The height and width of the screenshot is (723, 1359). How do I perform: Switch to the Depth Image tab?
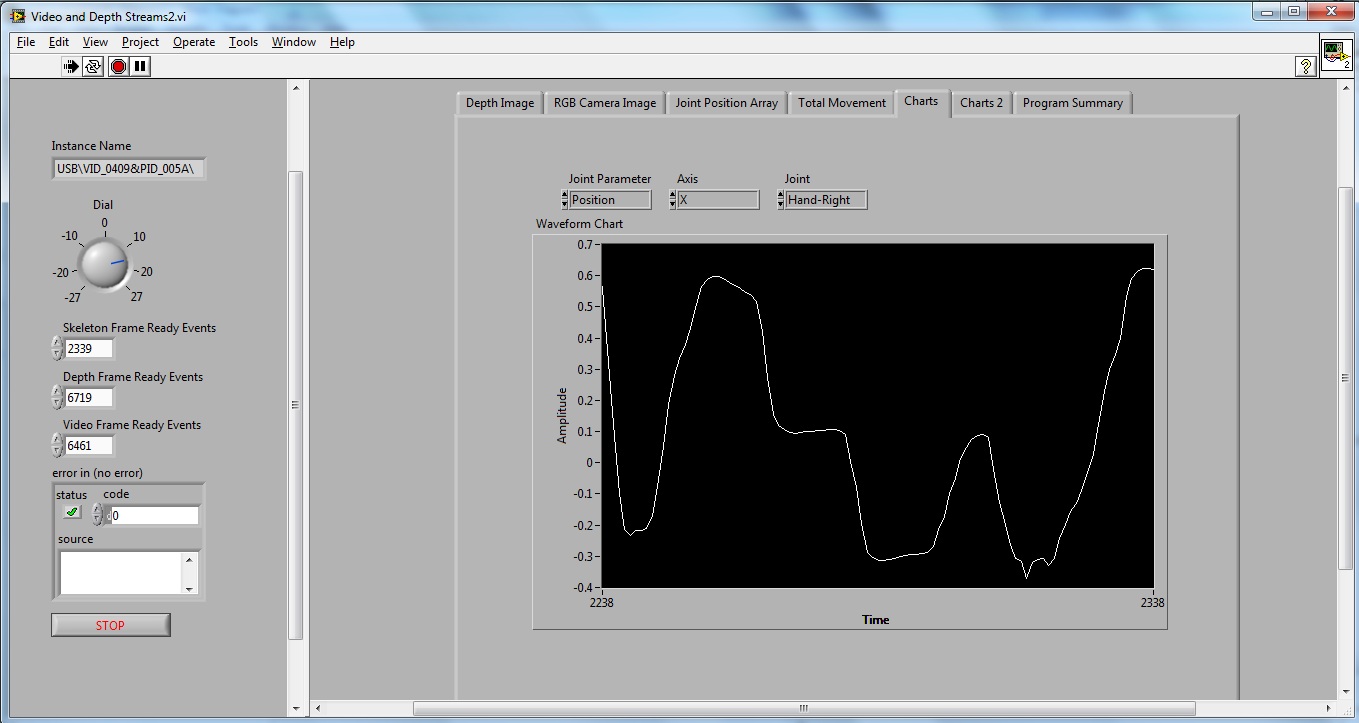(x=500, y=103)
